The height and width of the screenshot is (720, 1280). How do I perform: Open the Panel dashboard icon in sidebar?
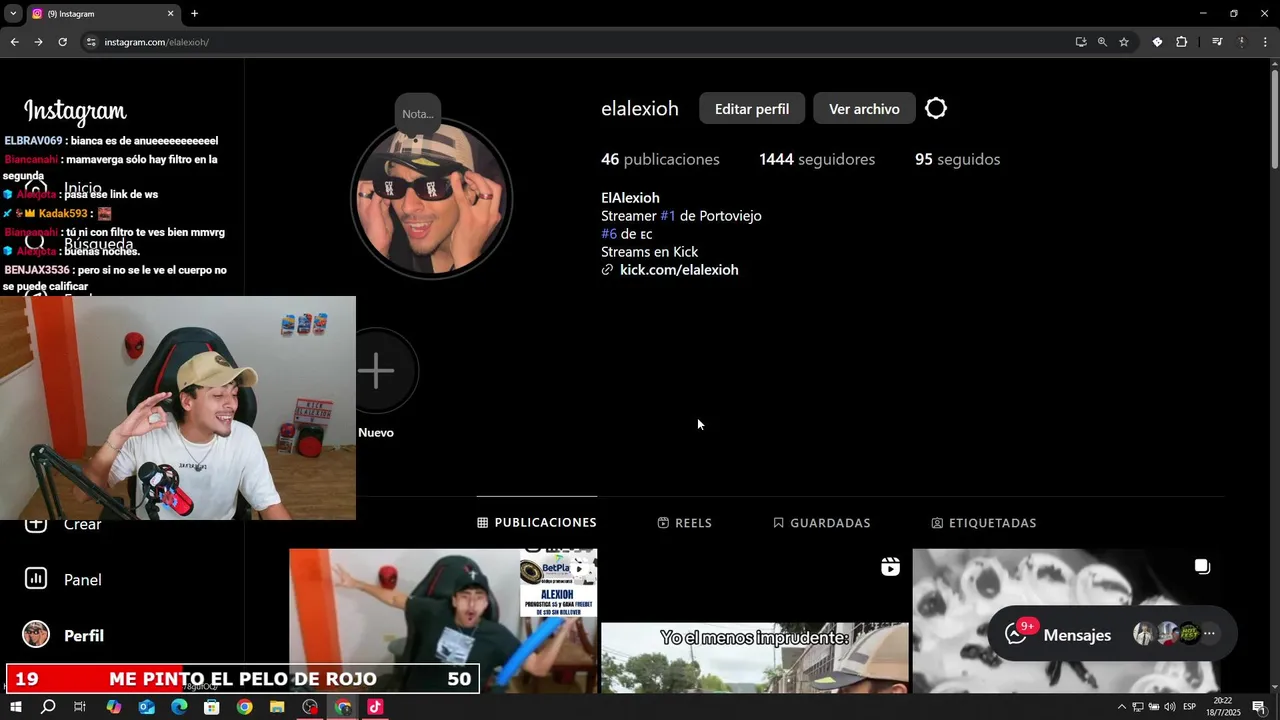click(x=36, y=578)
